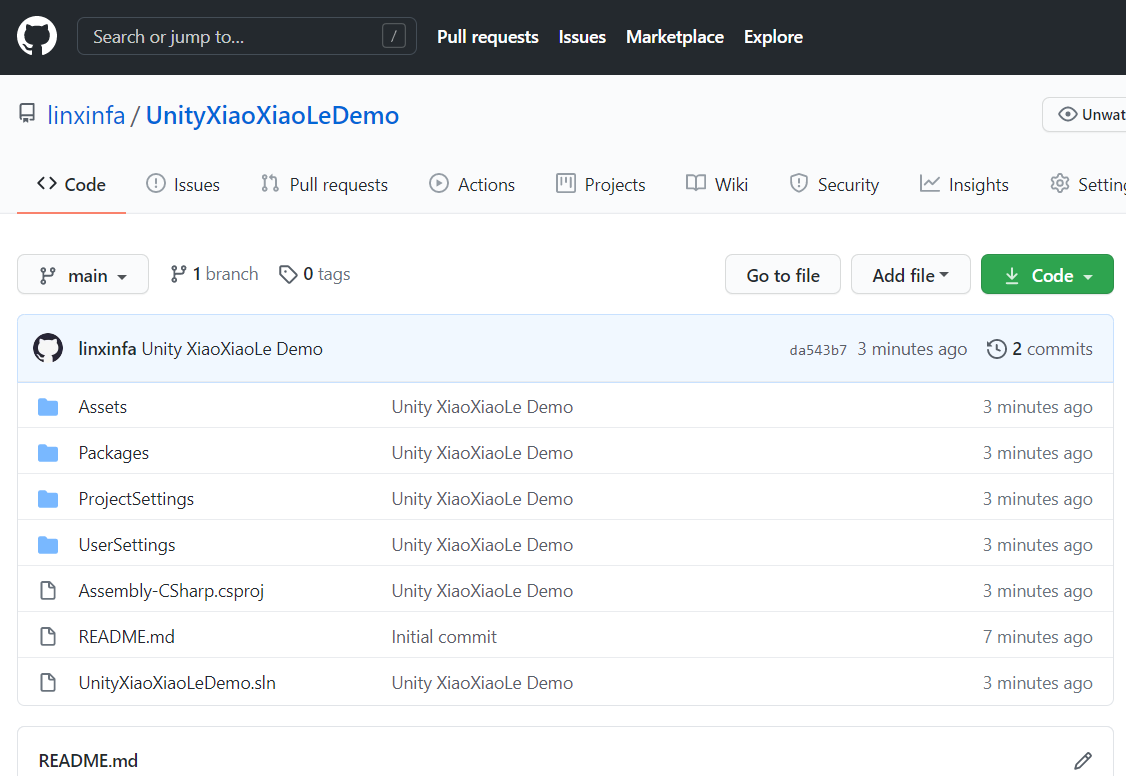The width and height of the screenshot is (1126, 776).
Task: Toggle the Unwatch eye button
Action: [1084, 115]
